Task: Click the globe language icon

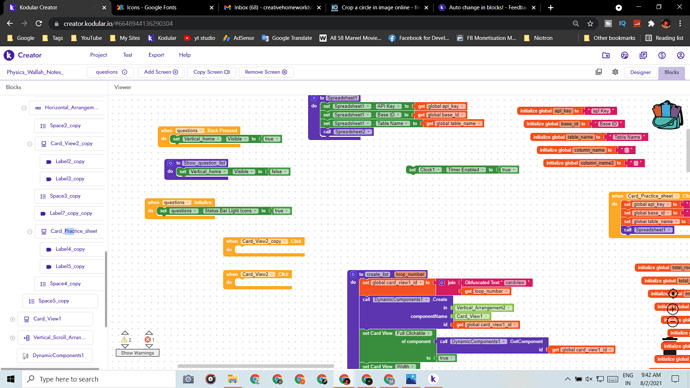Action: (662, 55)
